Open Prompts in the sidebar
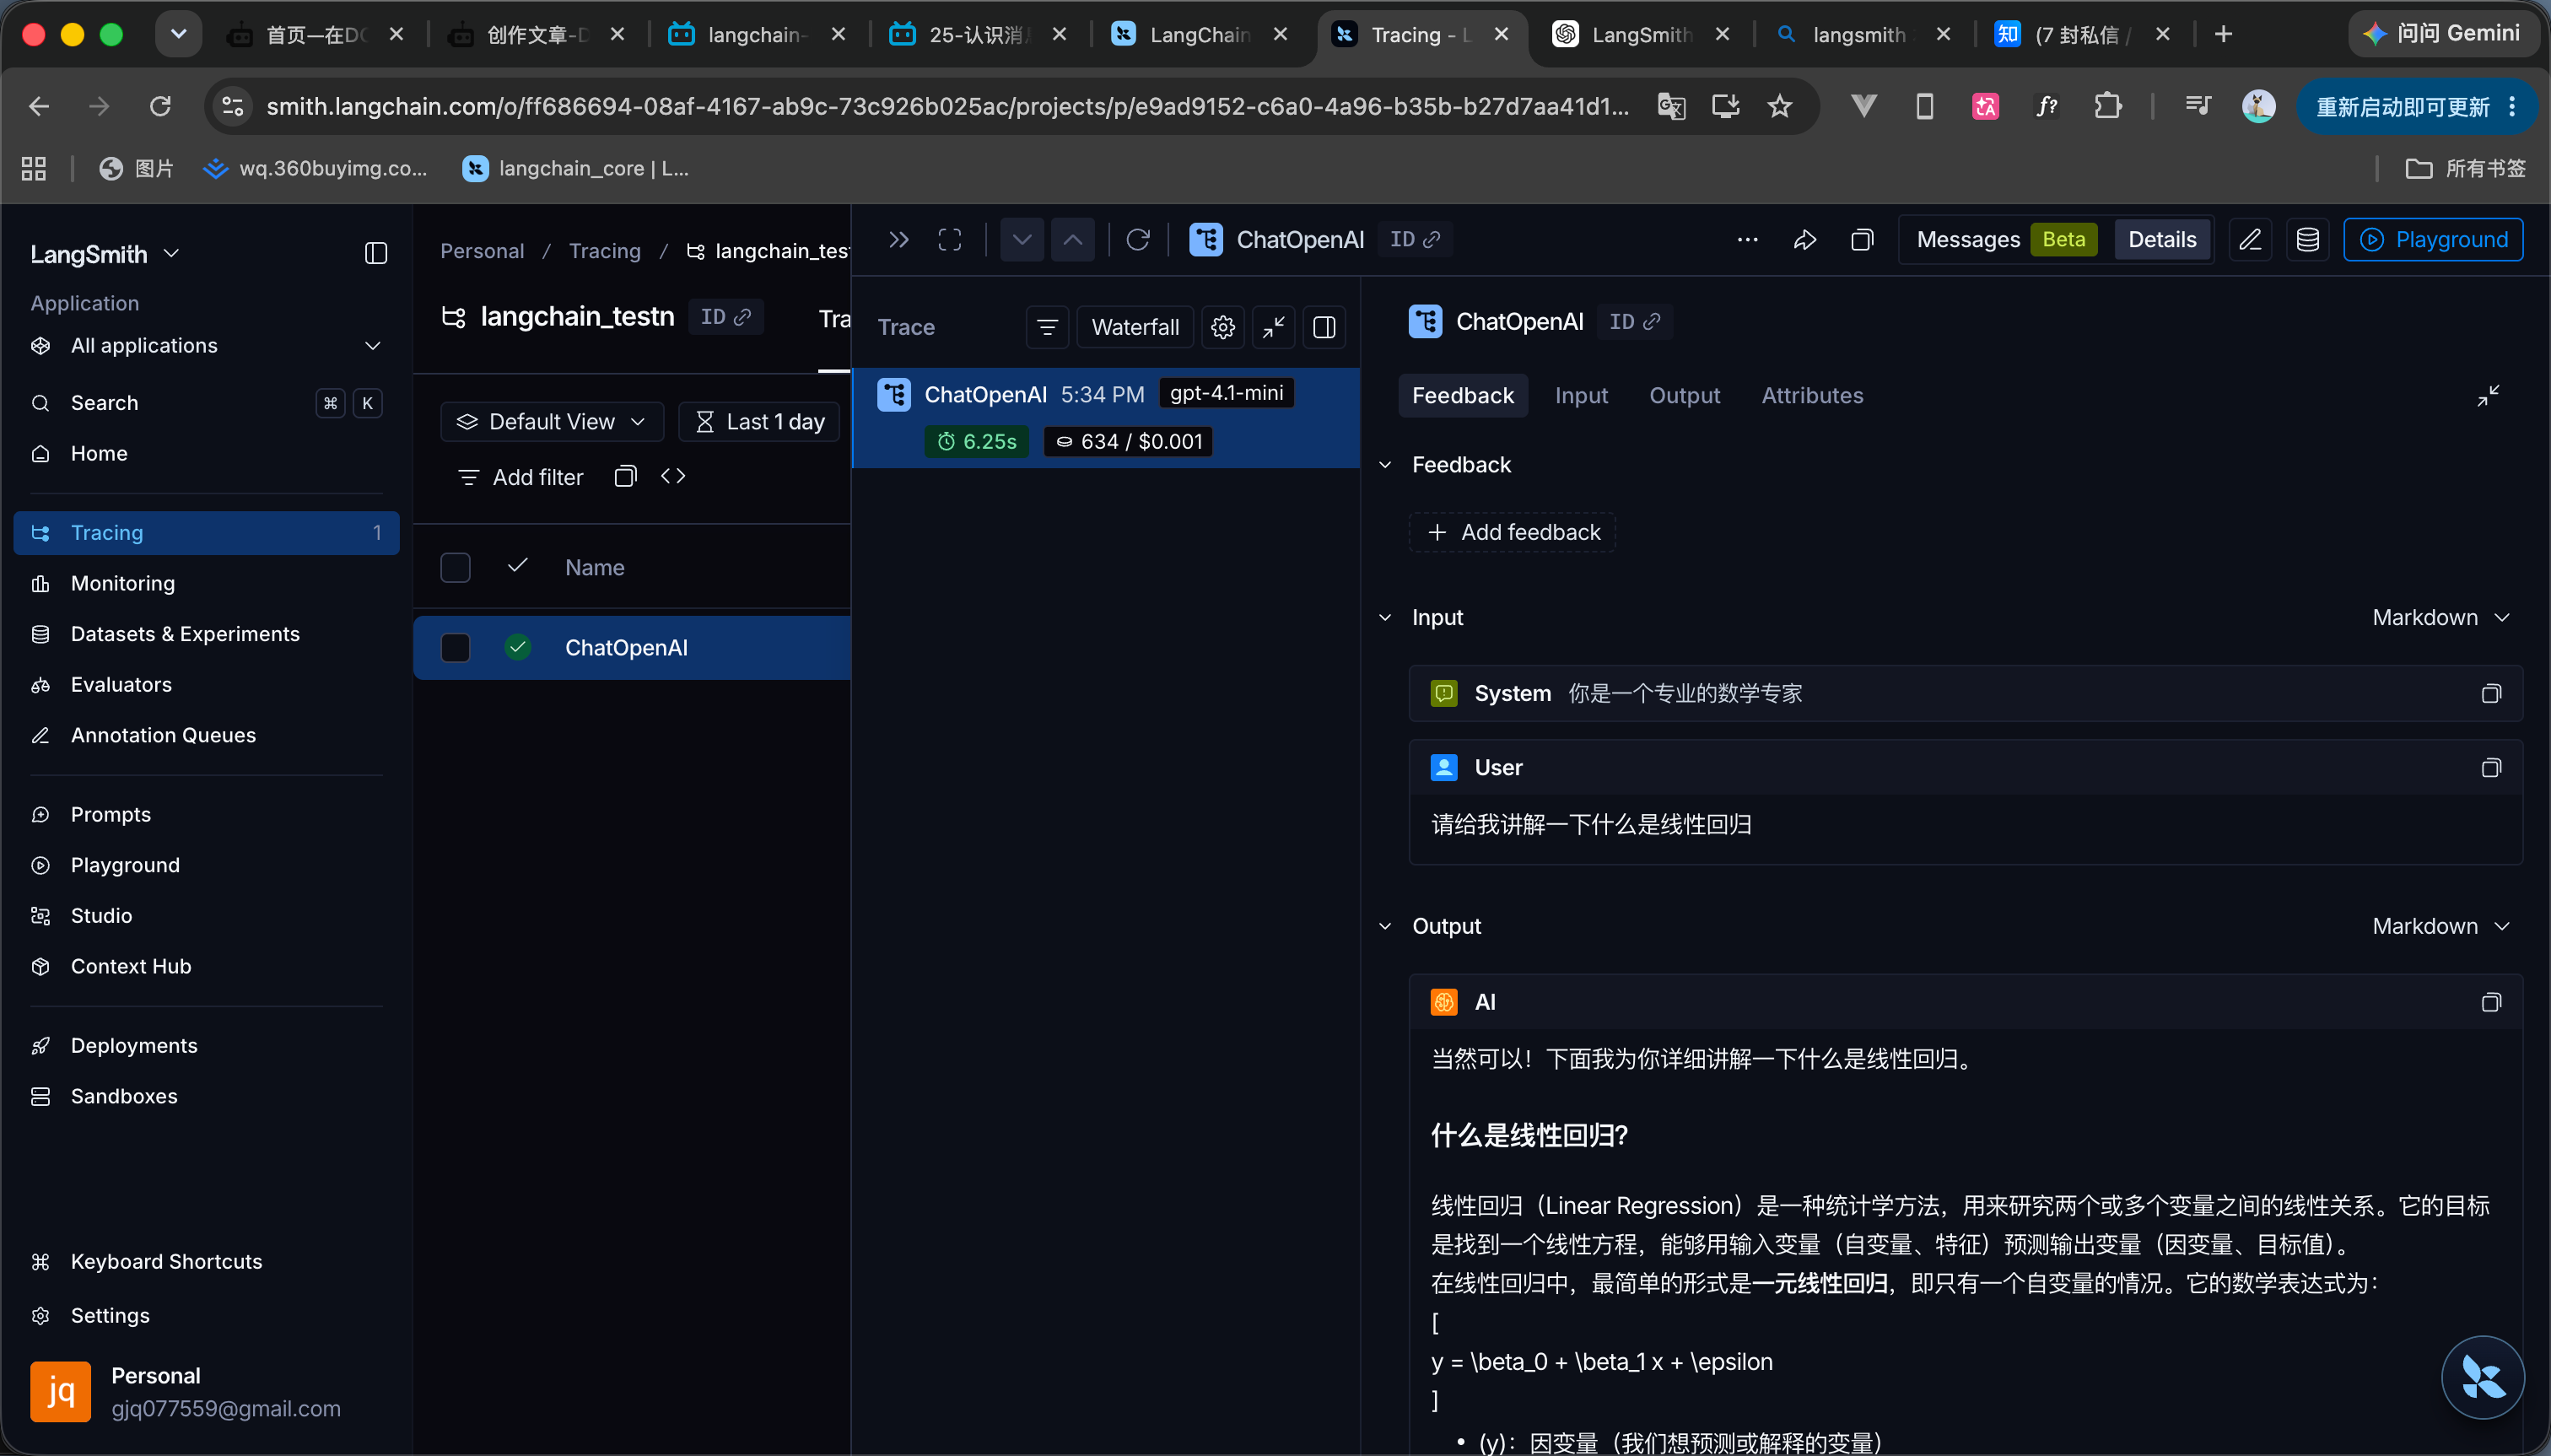Viewport: 2551px width, 1456px height. [207, 815]
